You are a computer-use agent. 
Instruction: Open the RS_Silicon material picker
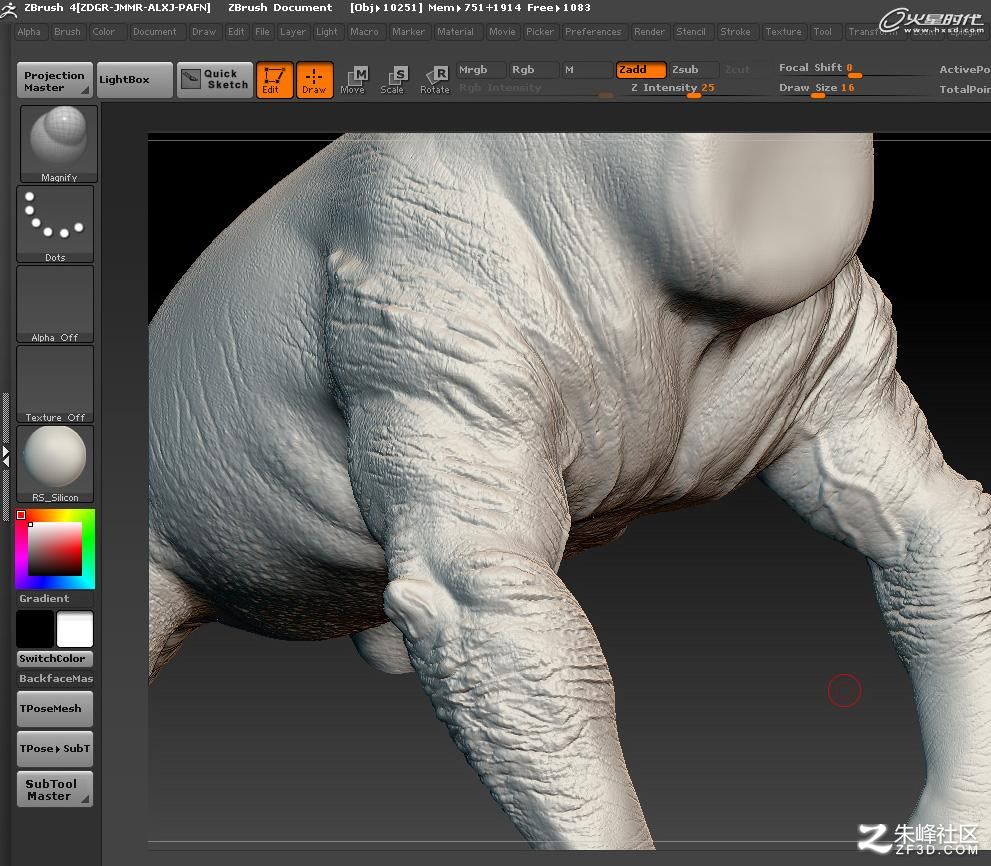(x=55, y=464)
